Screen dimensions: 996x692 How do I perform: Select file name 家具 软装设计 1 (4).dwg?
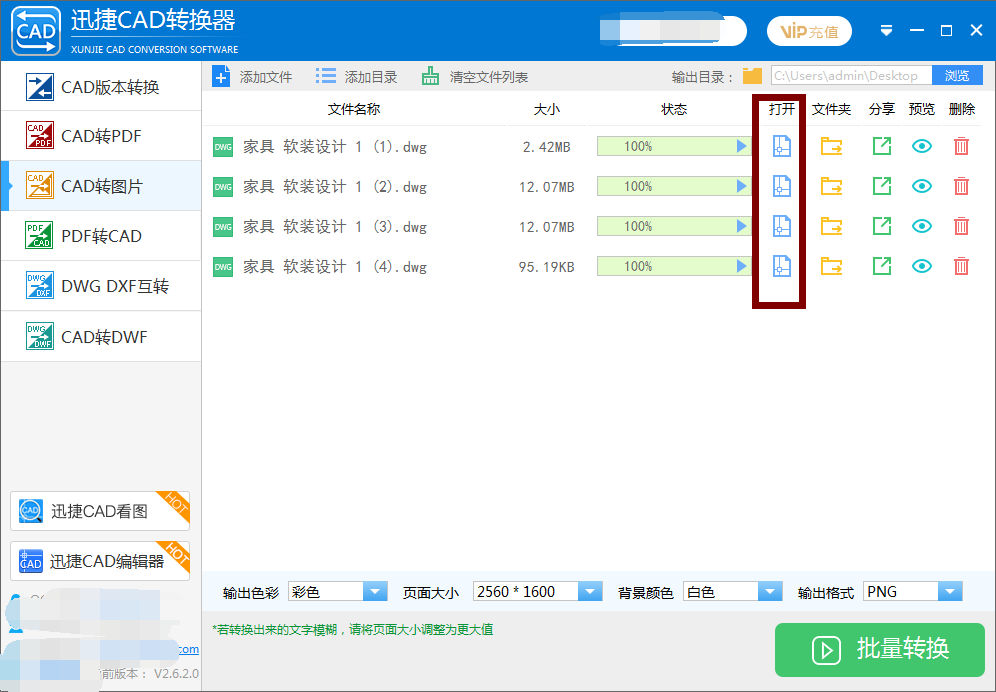click(x=335, y=267)
